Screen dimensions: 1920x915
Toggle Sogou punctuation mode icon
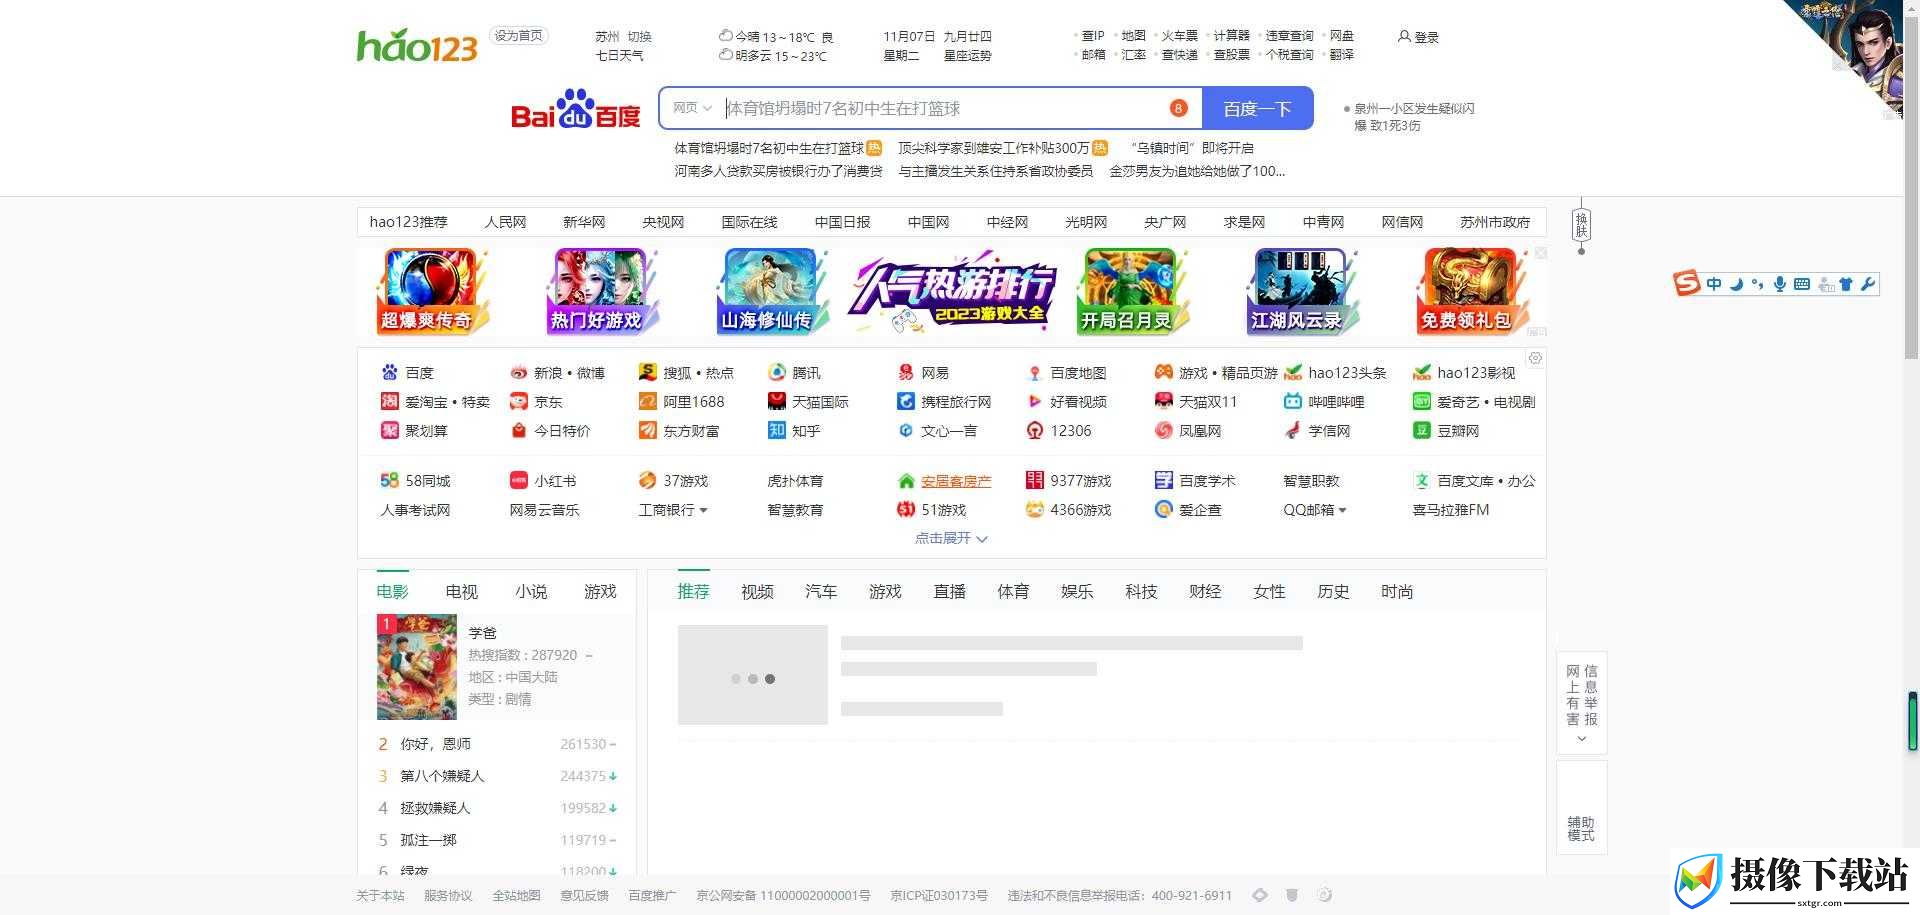tap(1758, 284)
